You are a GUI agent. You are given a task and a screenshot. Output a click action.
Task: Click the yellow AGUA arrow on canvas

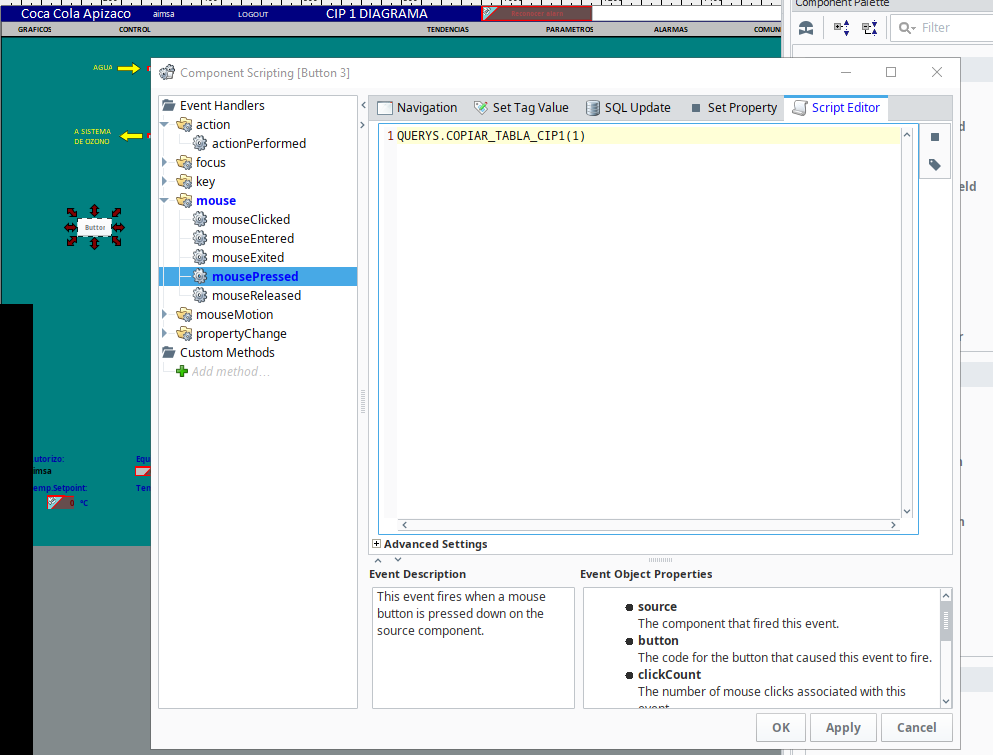129,68
